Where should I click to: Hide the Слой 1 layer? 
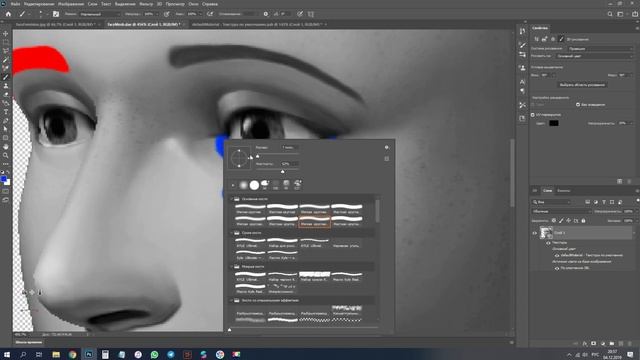534,233
